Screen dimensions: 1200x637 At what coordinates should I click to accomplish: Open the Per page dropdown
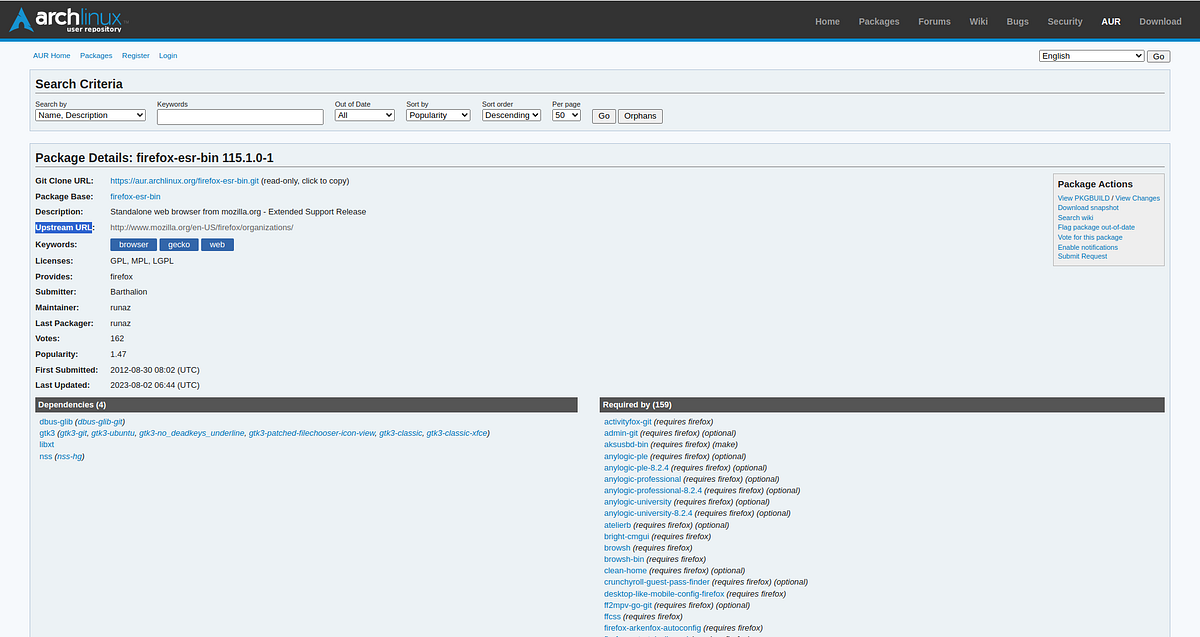tap(566, 114)
